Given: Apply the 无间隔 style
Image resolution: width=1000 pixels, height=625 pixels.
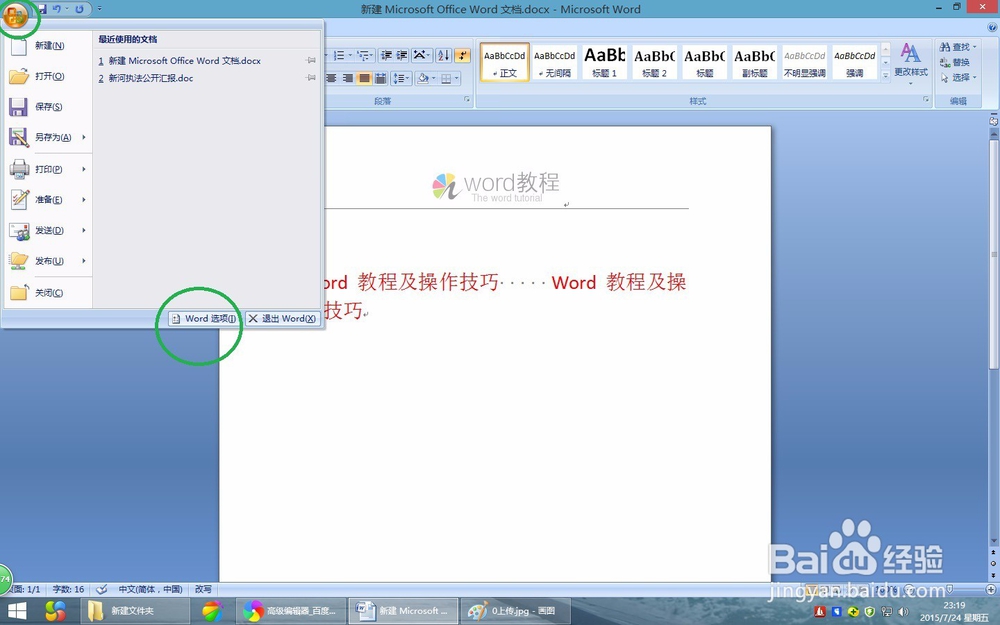Looking at the screenshot, I should point(554,62).
